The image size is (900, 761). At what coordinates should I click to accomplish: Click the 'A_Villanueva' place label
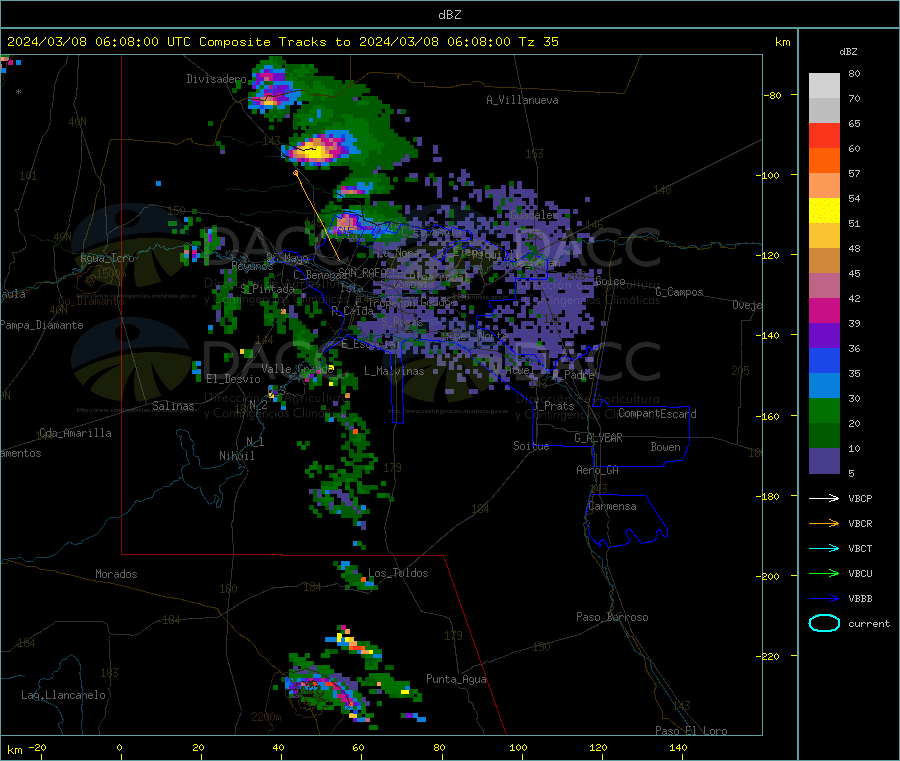pyautogui.click(x=522, y=100)
